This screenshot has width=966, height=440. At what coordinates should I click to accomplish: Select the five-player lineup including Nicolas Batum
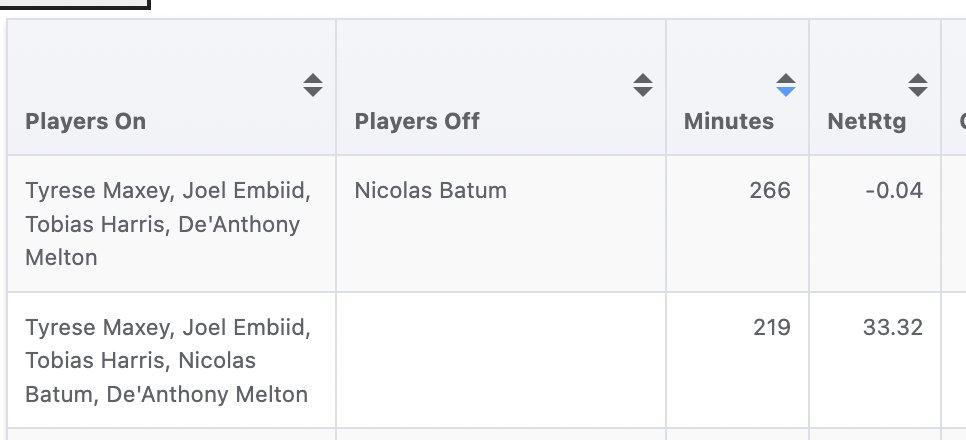click(x=167, y=361)
